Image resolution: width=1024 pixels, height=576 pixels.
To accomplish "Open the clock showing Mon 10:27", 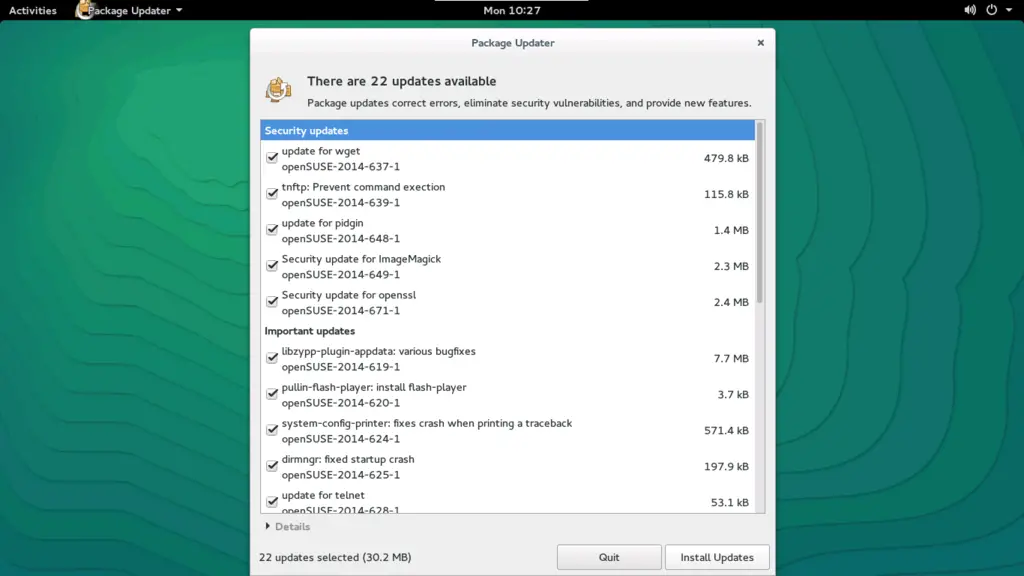I will click(x=512, y=10).
